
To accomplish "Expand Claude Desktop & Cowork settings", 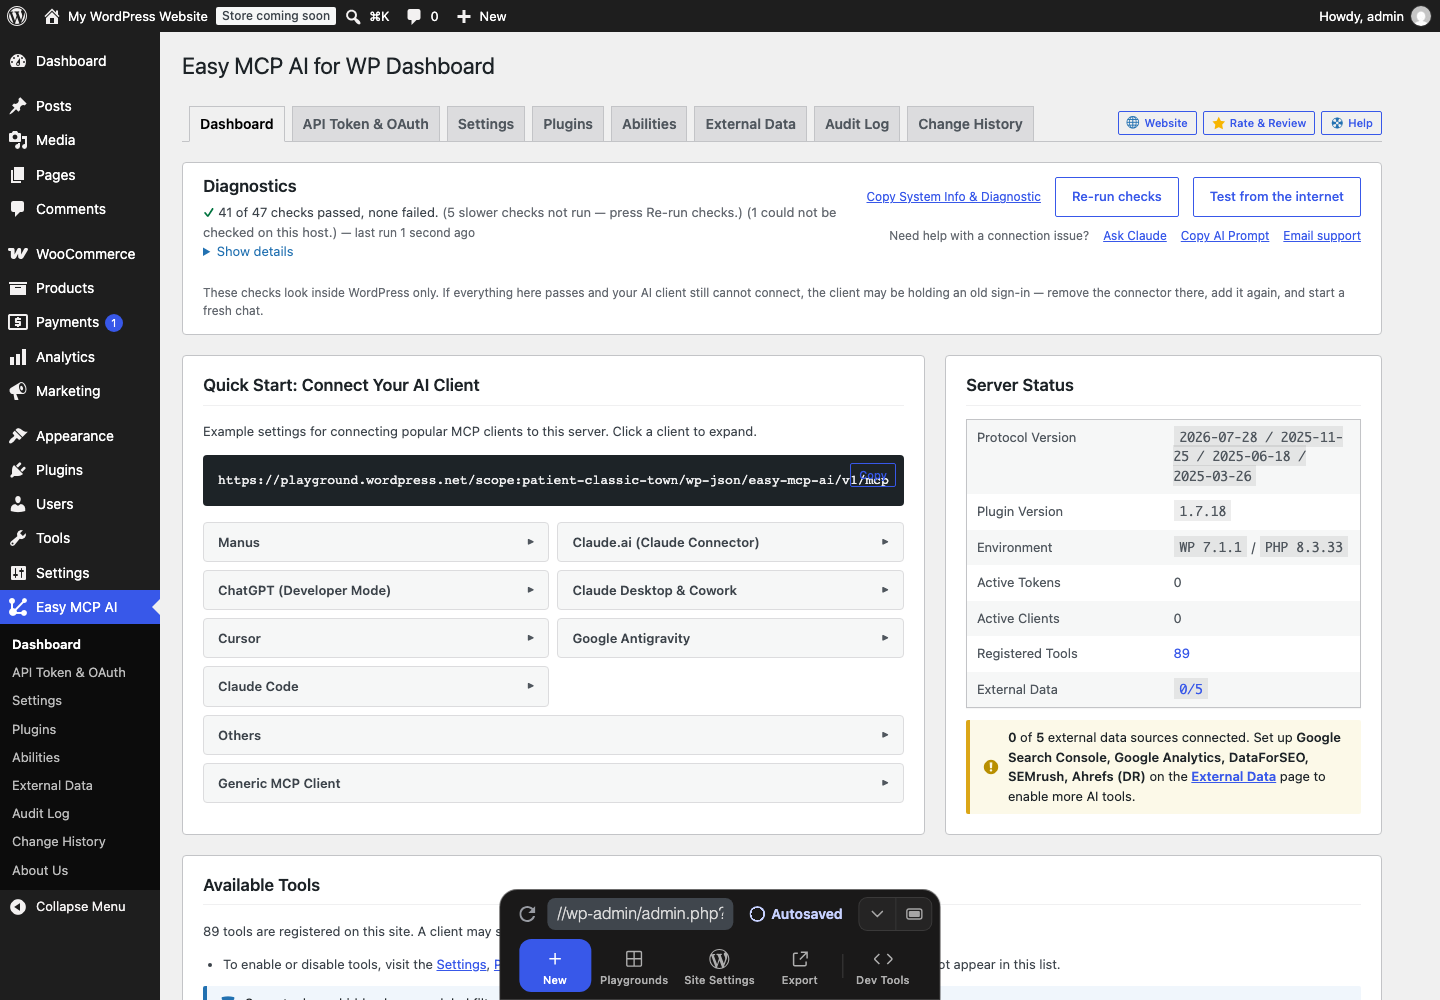I will click(x=730, y=590).
